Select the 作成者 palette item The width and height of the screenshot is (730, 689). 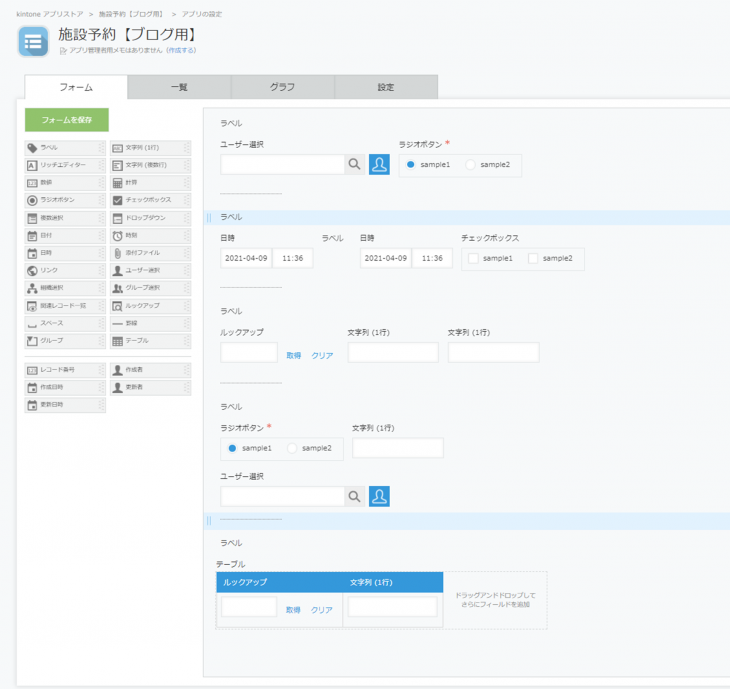[150, 370]
